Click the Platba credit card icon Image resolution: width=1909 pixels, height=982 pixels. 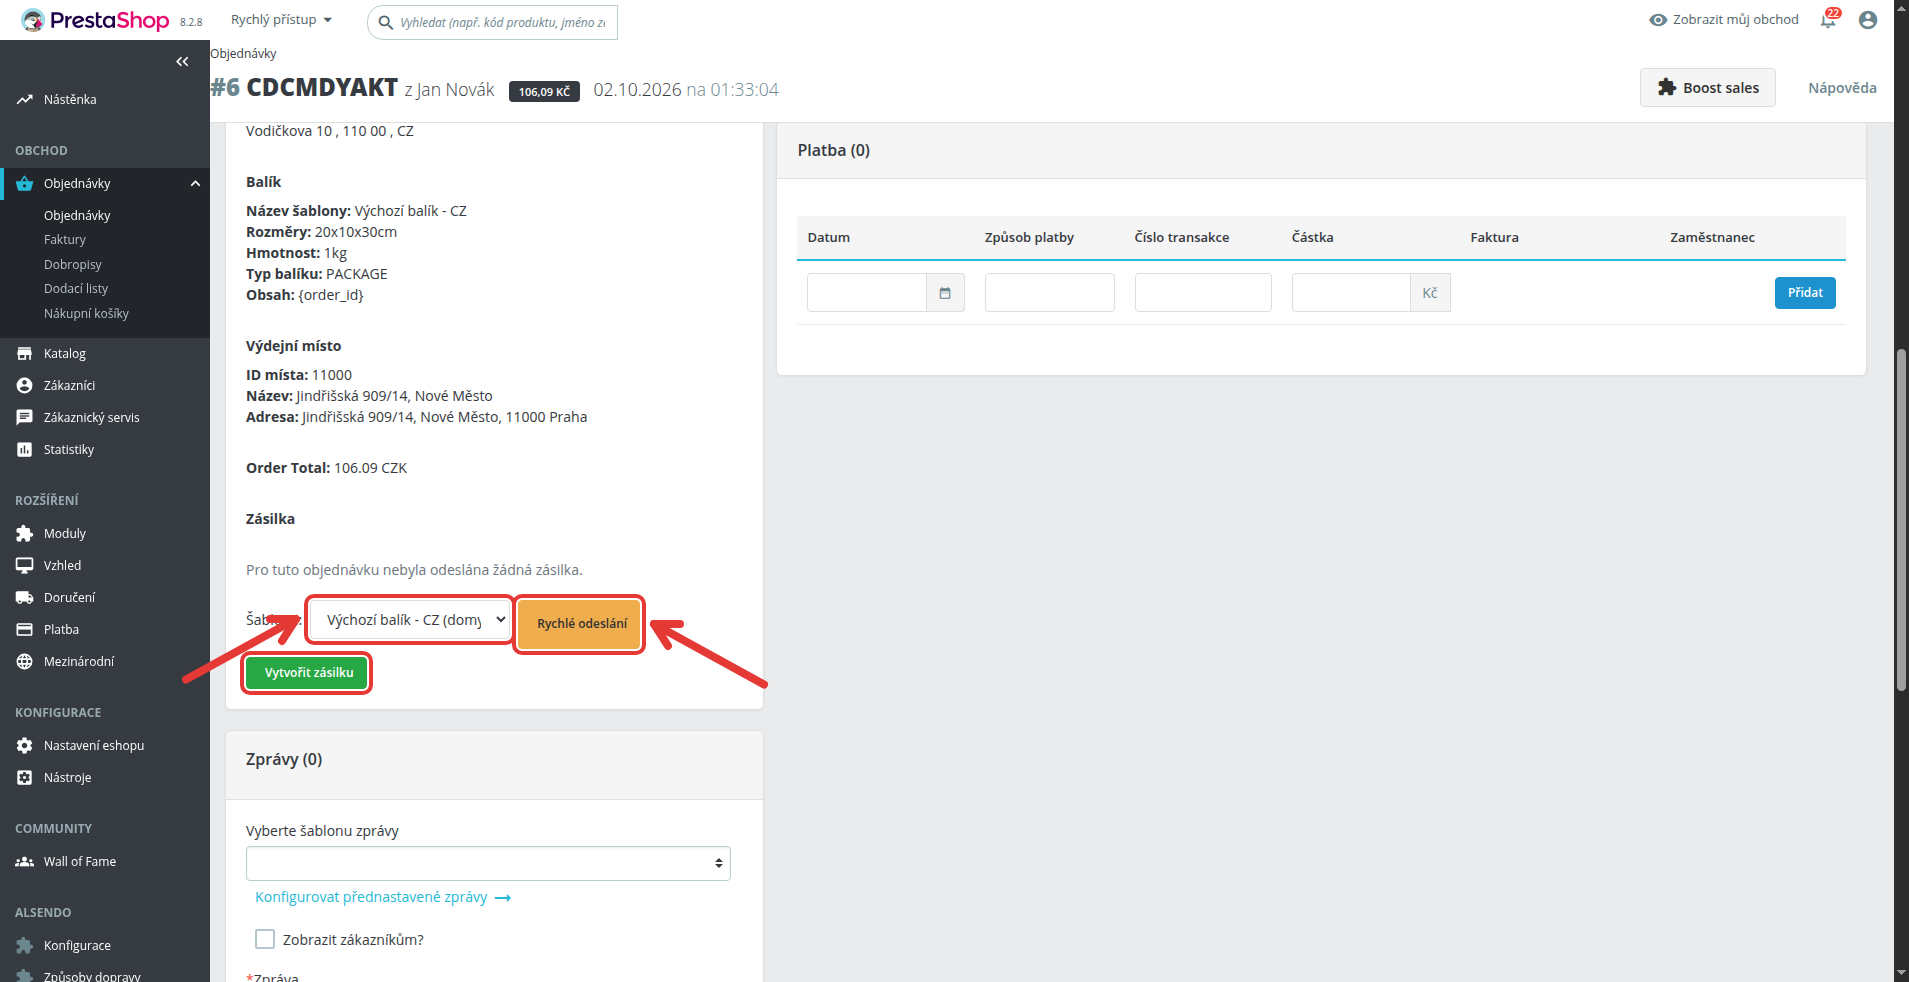(x=24, y=630)
